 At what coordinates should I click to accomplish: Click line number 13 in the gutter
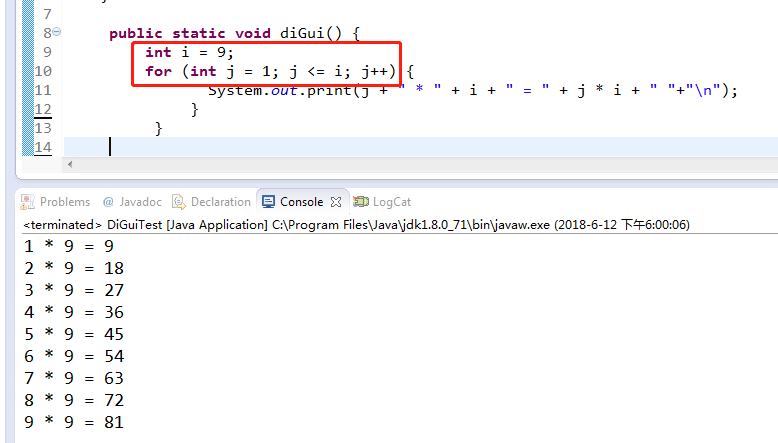click(43, 128)
